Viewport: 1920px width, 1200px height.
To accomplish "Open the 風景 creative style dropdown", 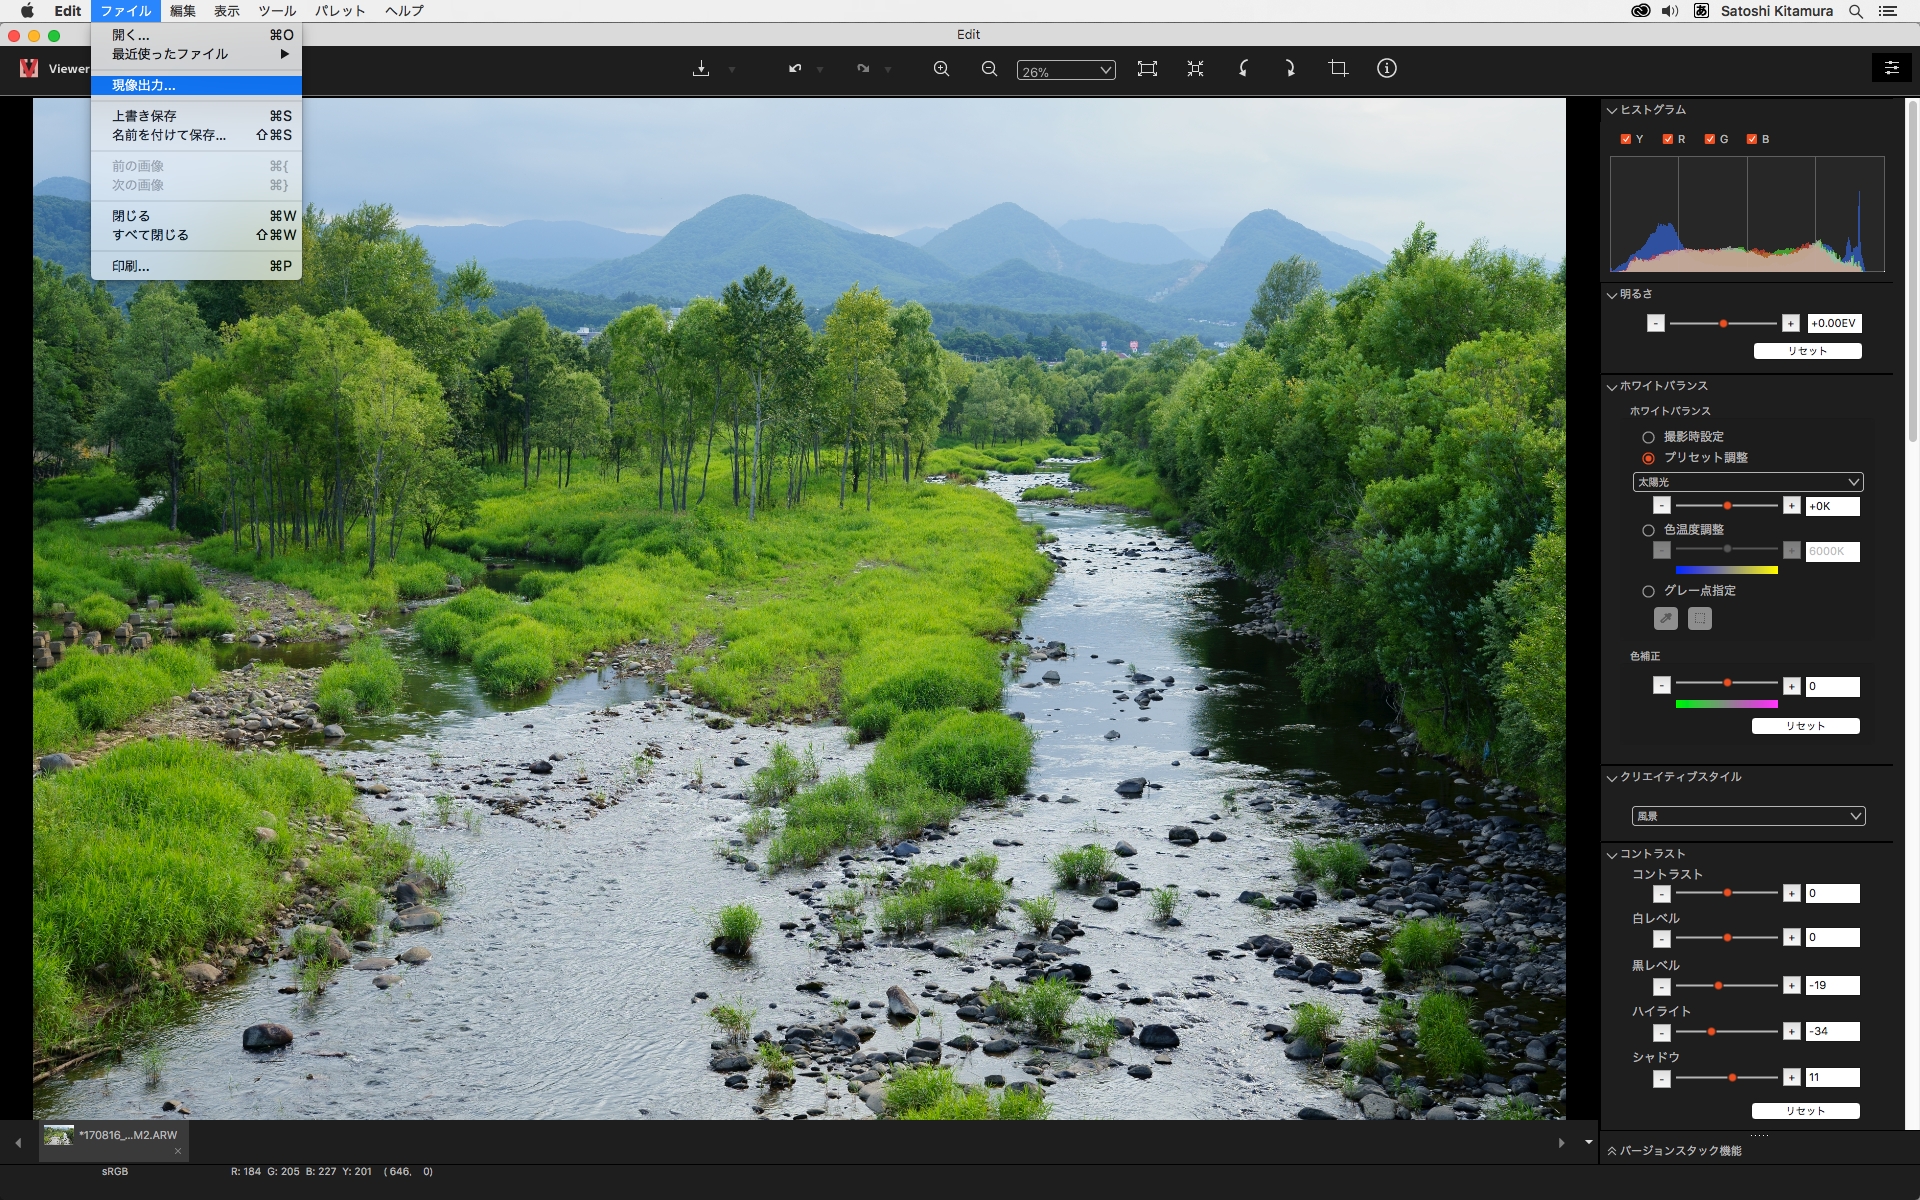I will [1747, 816].
